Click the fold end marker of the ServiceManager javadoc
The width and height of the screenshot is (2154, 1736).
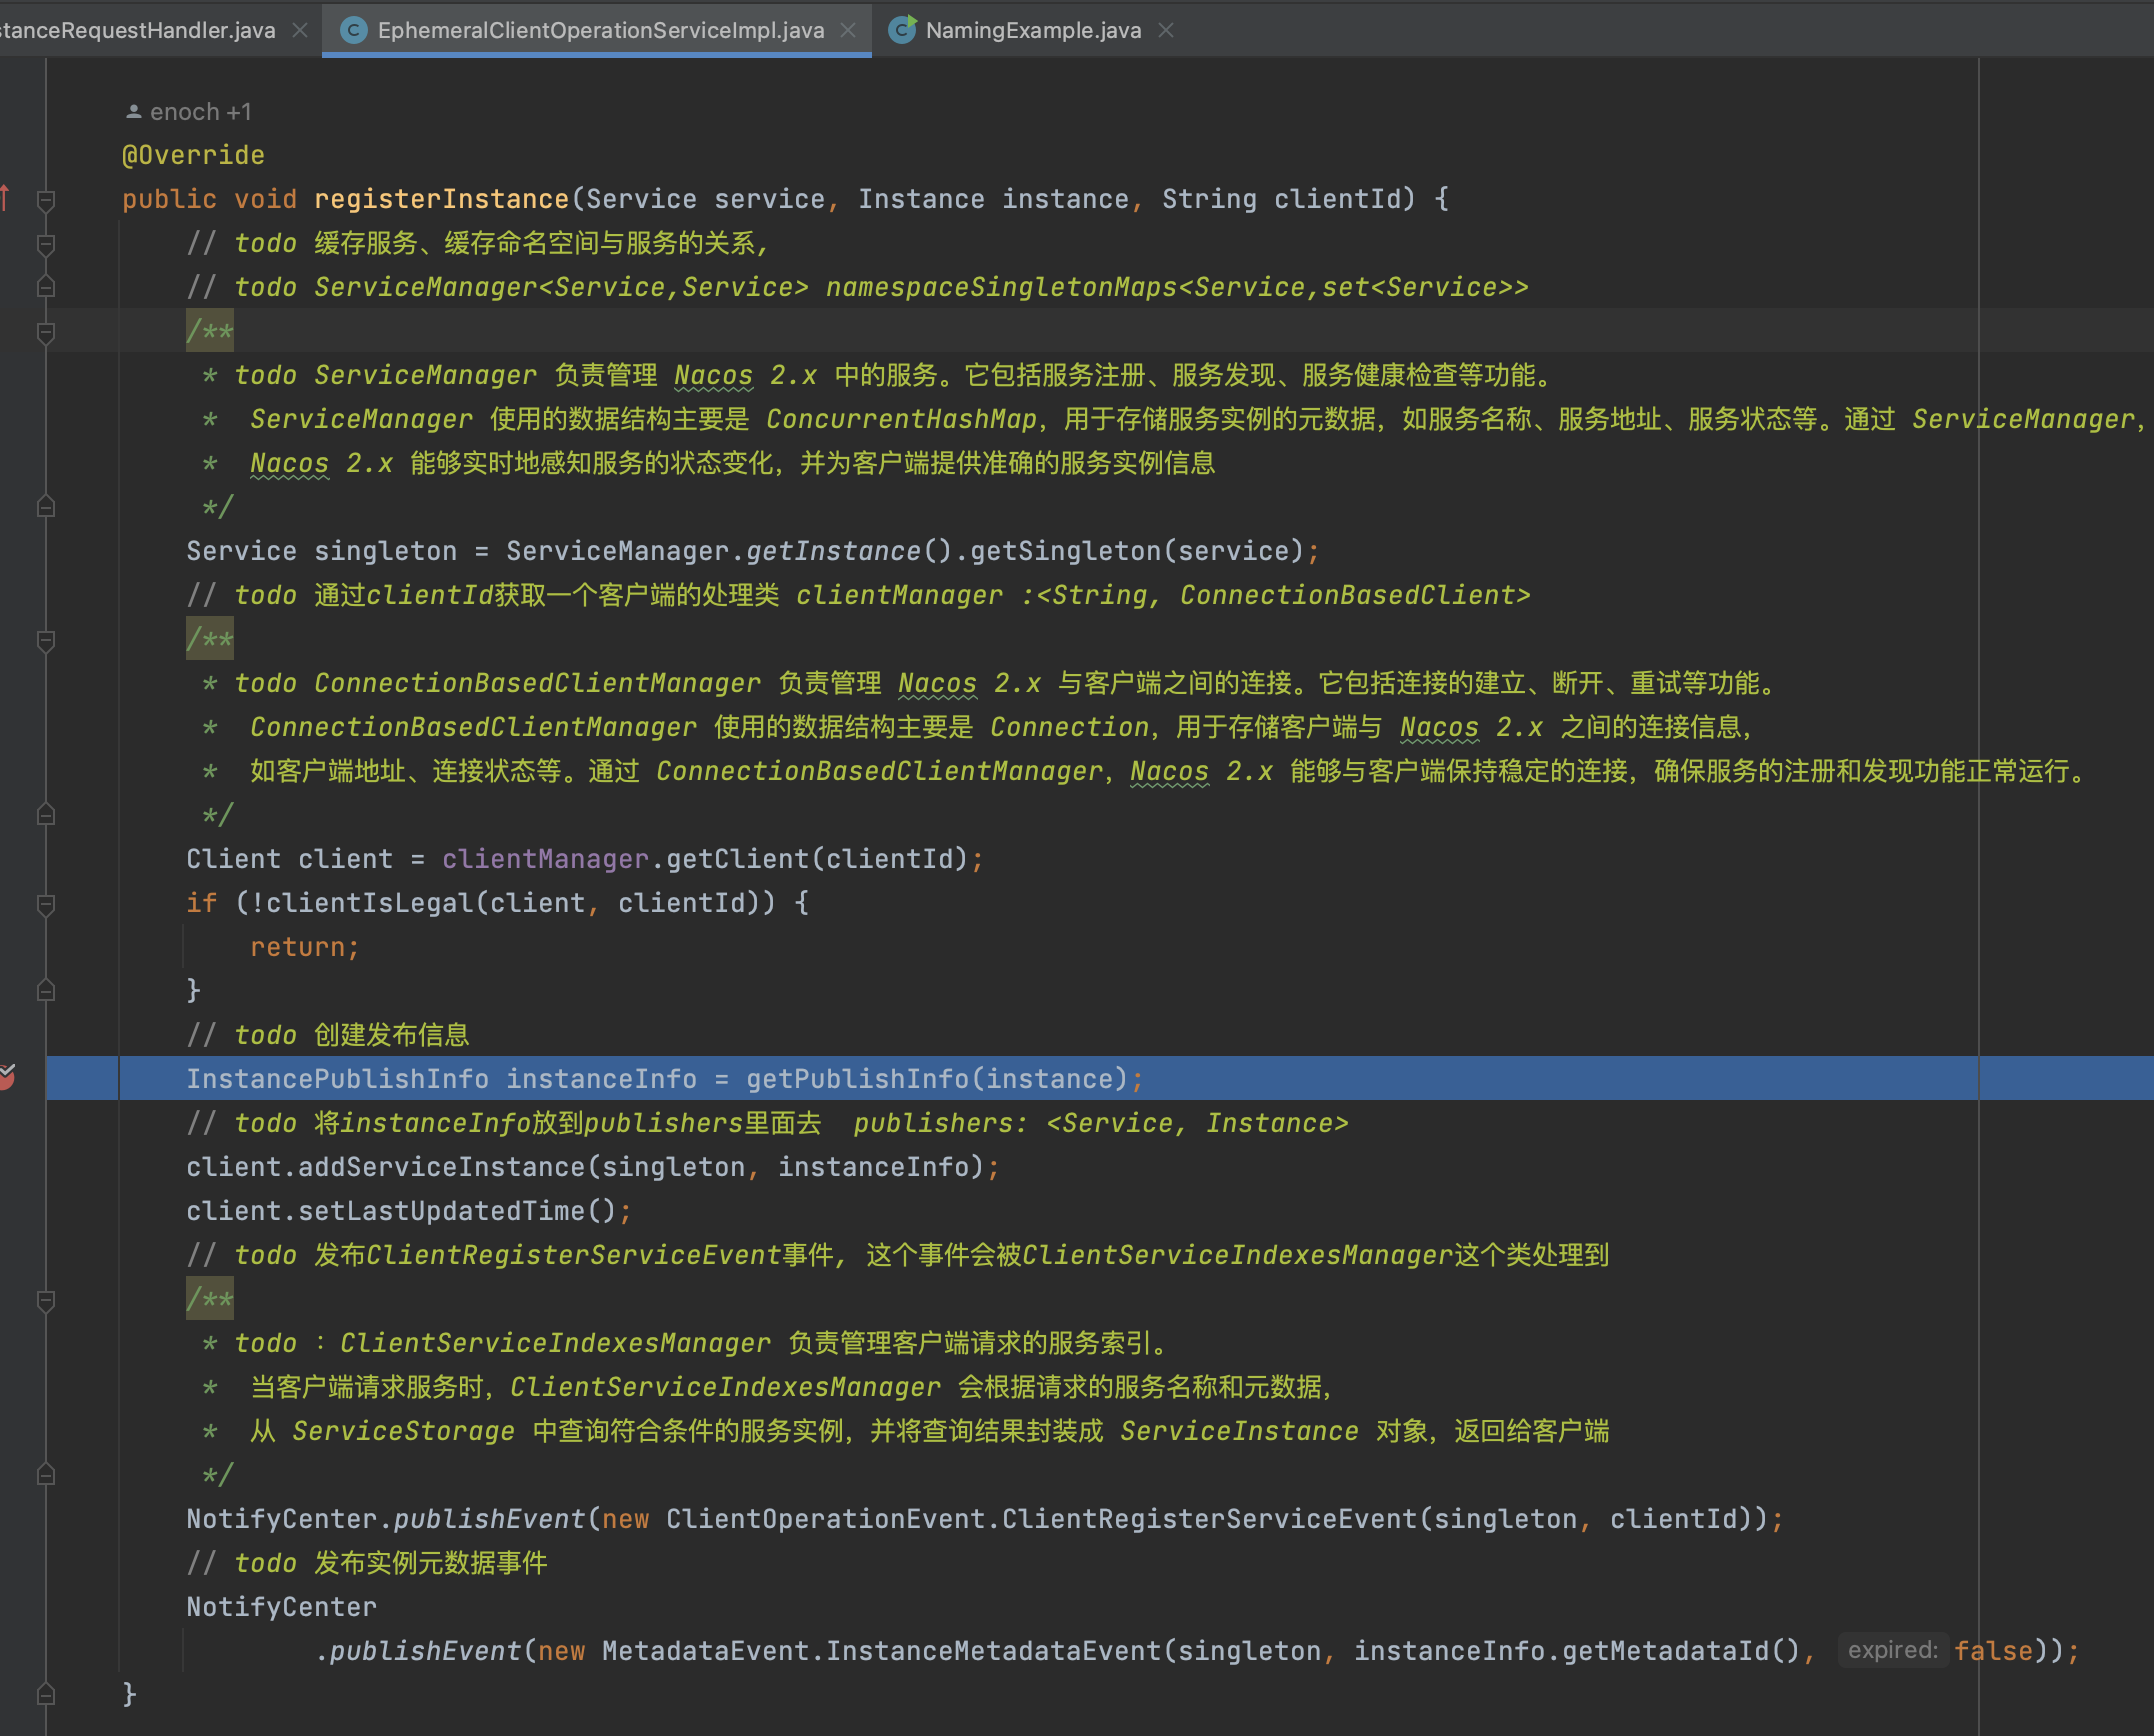pos(46,507)
